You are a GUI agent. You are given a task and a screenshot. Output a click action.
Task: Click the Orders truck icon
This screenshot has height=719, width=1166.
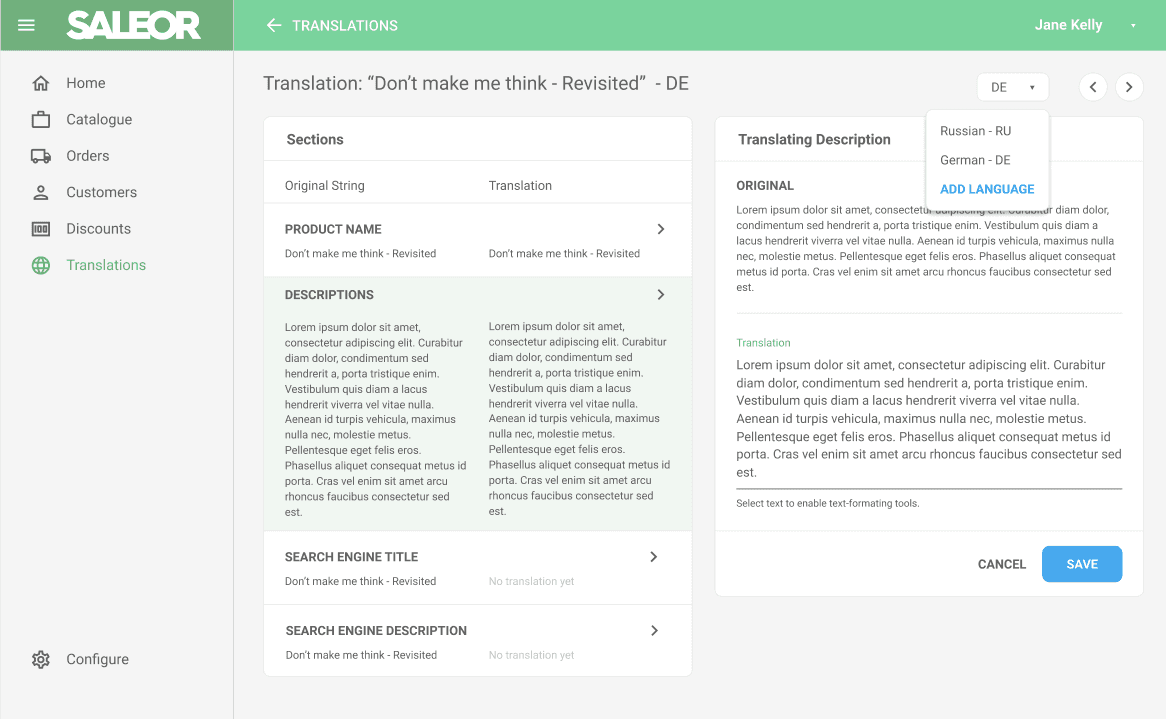point(41,156)
